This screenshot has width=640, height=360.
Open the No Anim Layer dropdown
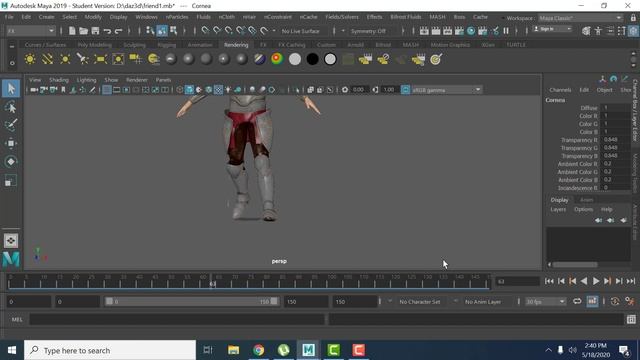(483, 302)
